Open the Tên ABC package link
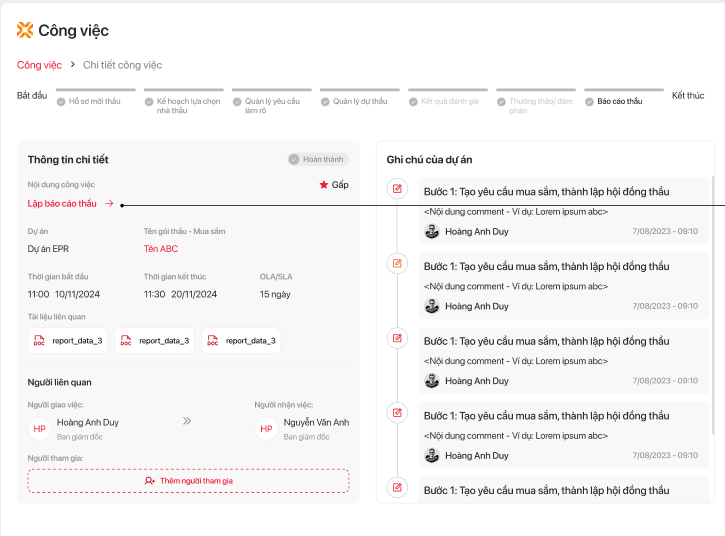 tap(160, 249)
